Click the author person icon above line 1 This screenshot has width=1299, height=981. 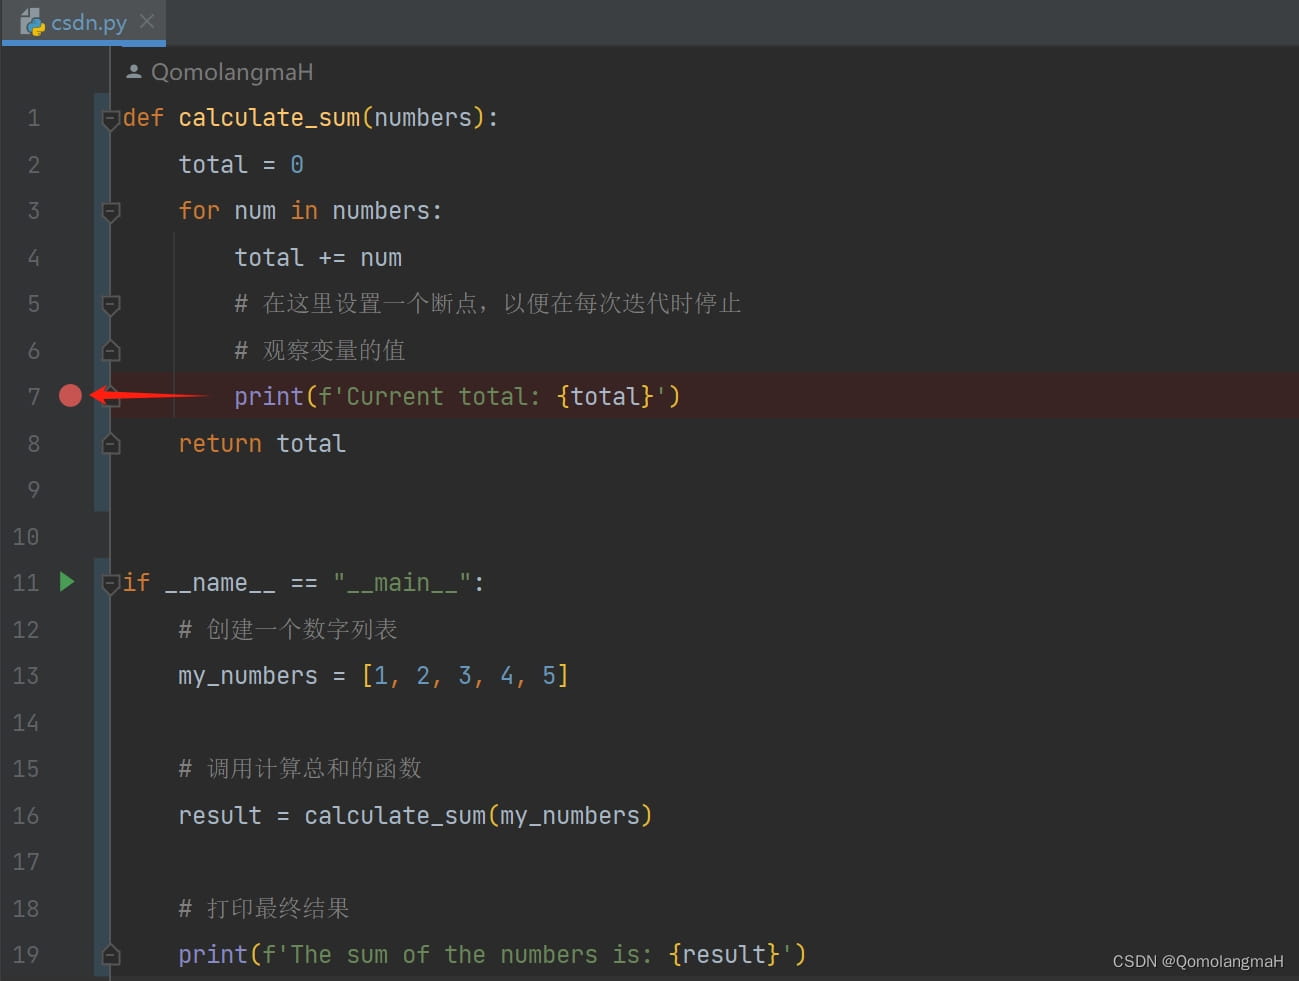point(134,72)
